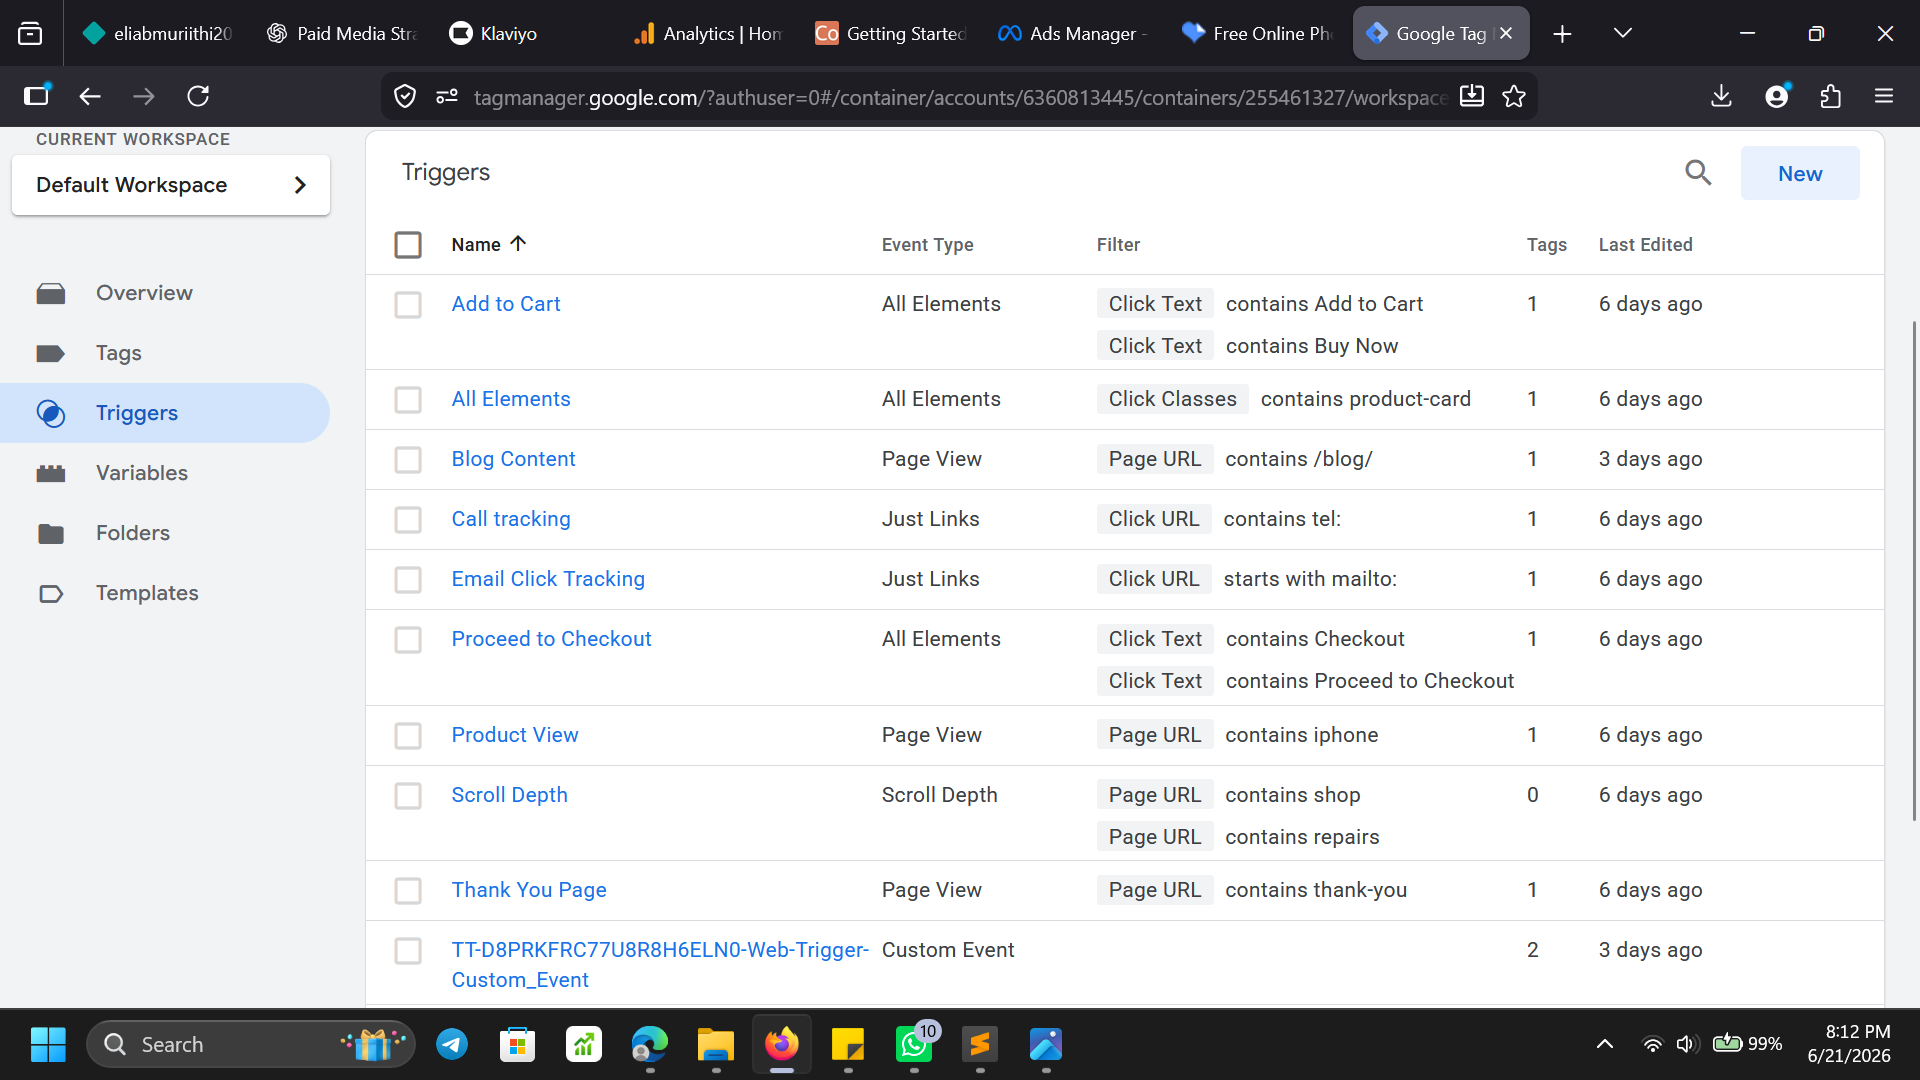Select all triggers with the header checkbox

pos(408,245)
